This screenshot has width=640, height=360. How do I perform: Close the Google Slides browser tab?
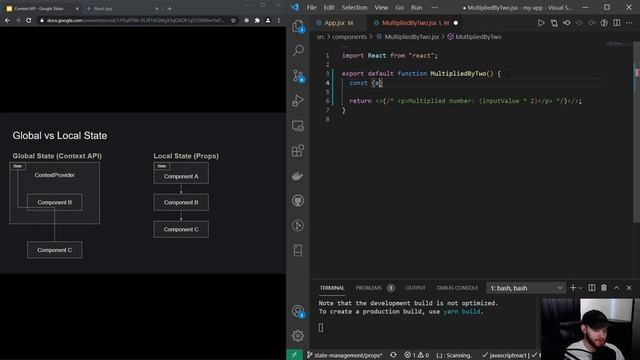77,8
